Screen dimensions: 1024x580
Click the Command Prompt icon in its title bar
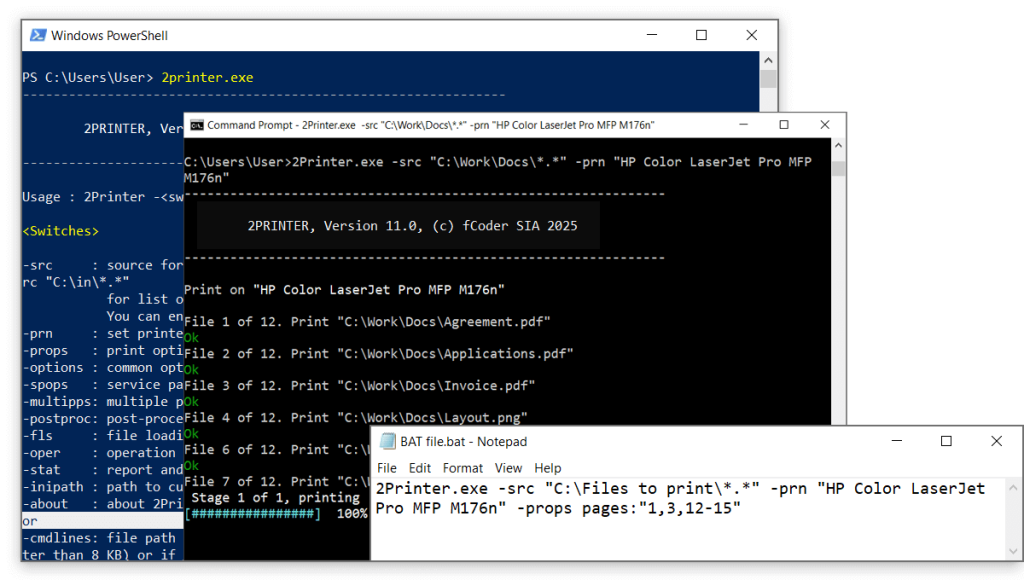click(x=198, y=125)
